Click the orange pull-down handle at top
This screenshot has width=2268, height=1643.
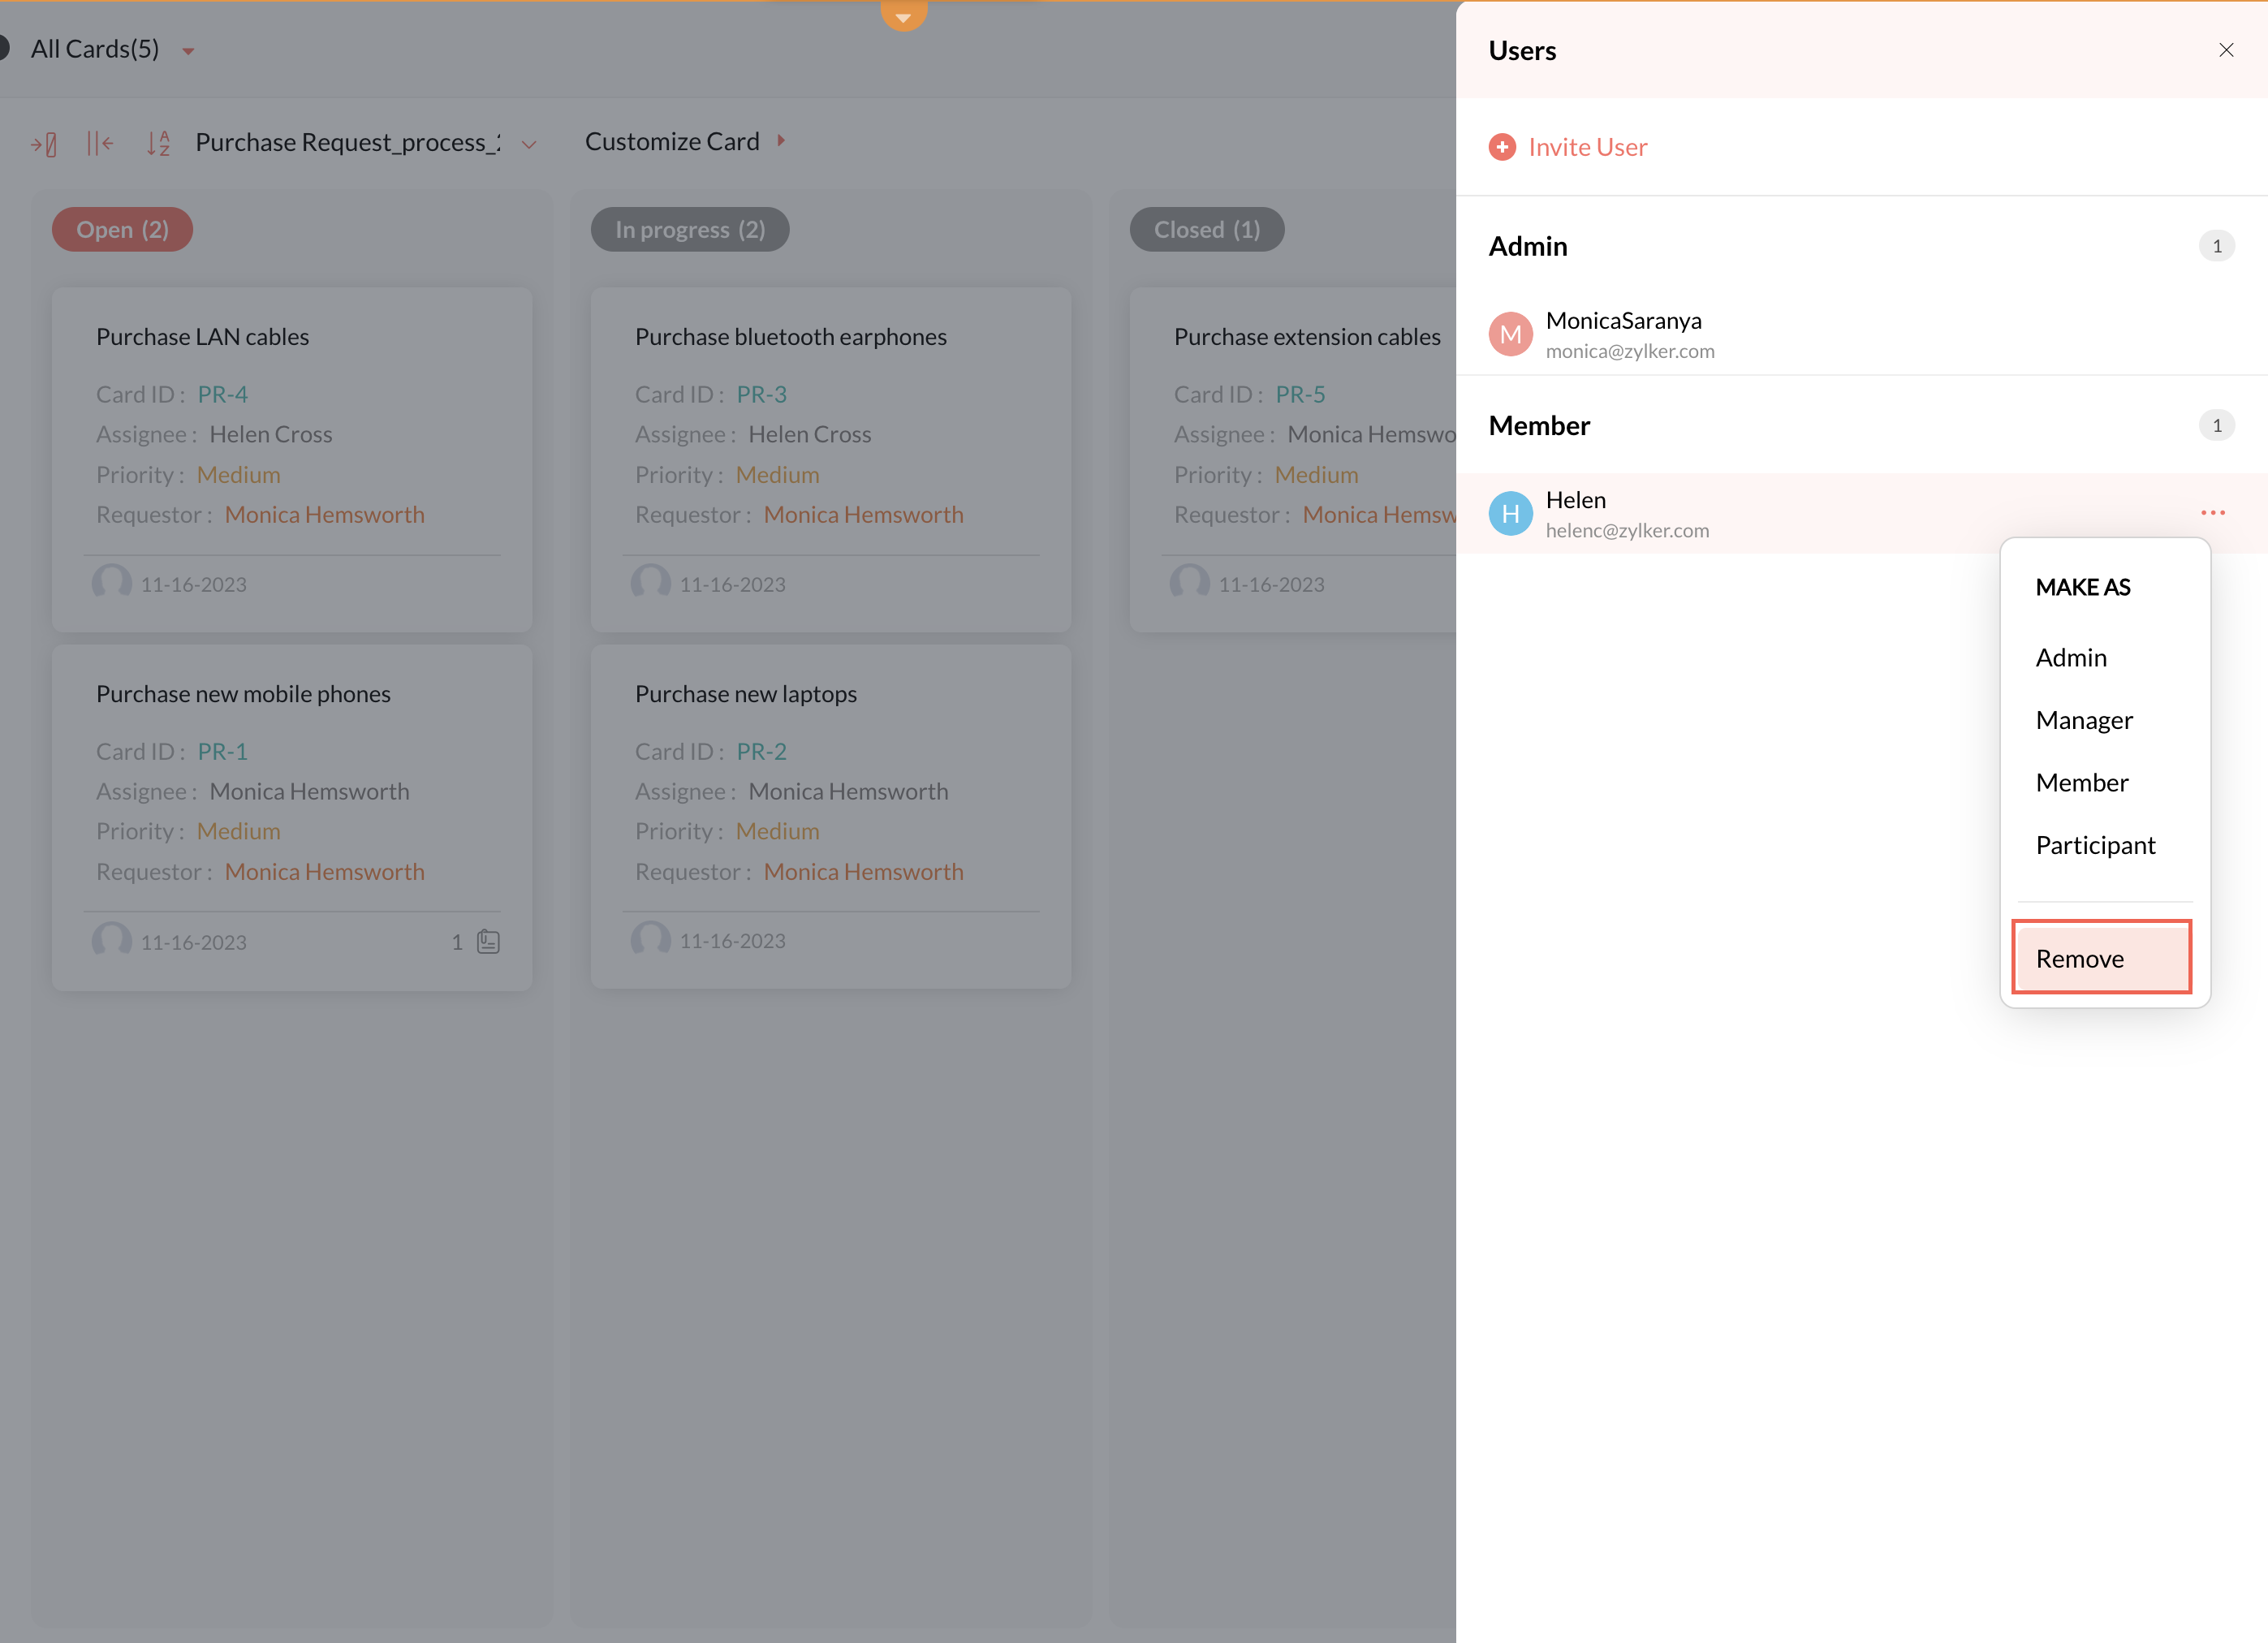(903, 15)
